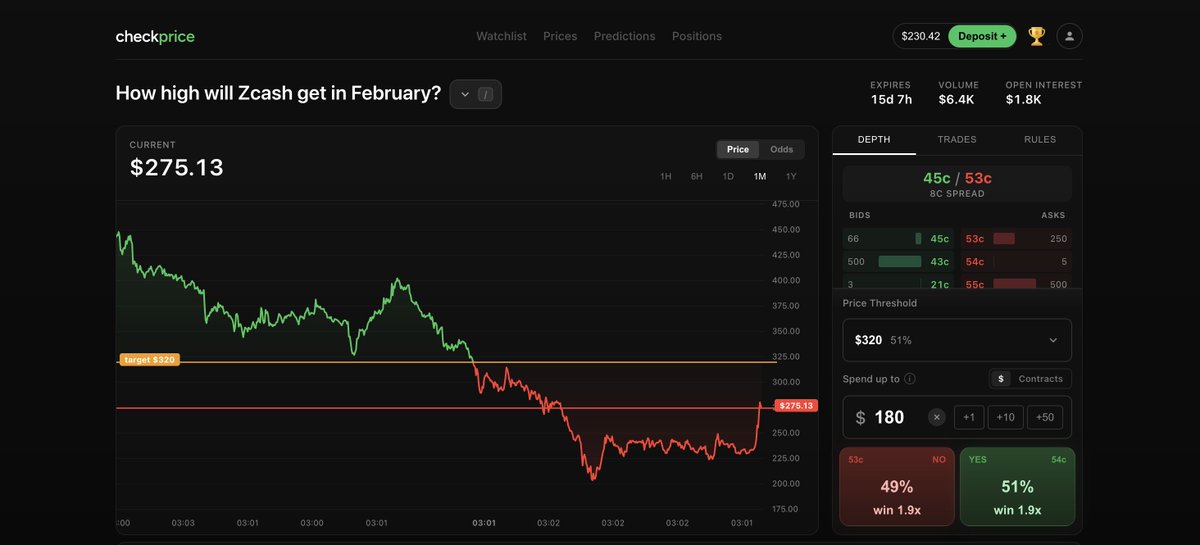Add +50 to spend amount
This screenshot has width=1200, height=545.
click(1045, 417)
